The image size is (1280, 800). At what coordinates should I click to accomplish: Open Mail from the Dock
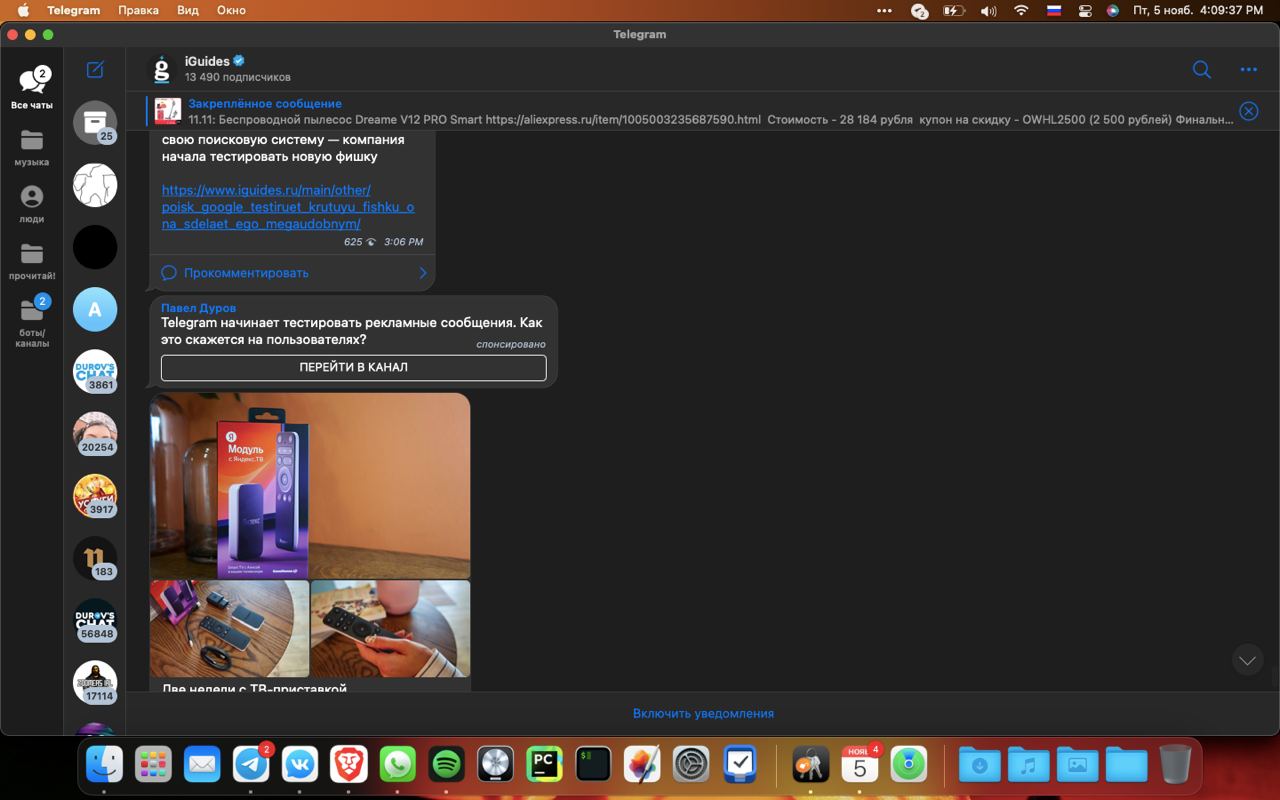[x=202, y=765]
